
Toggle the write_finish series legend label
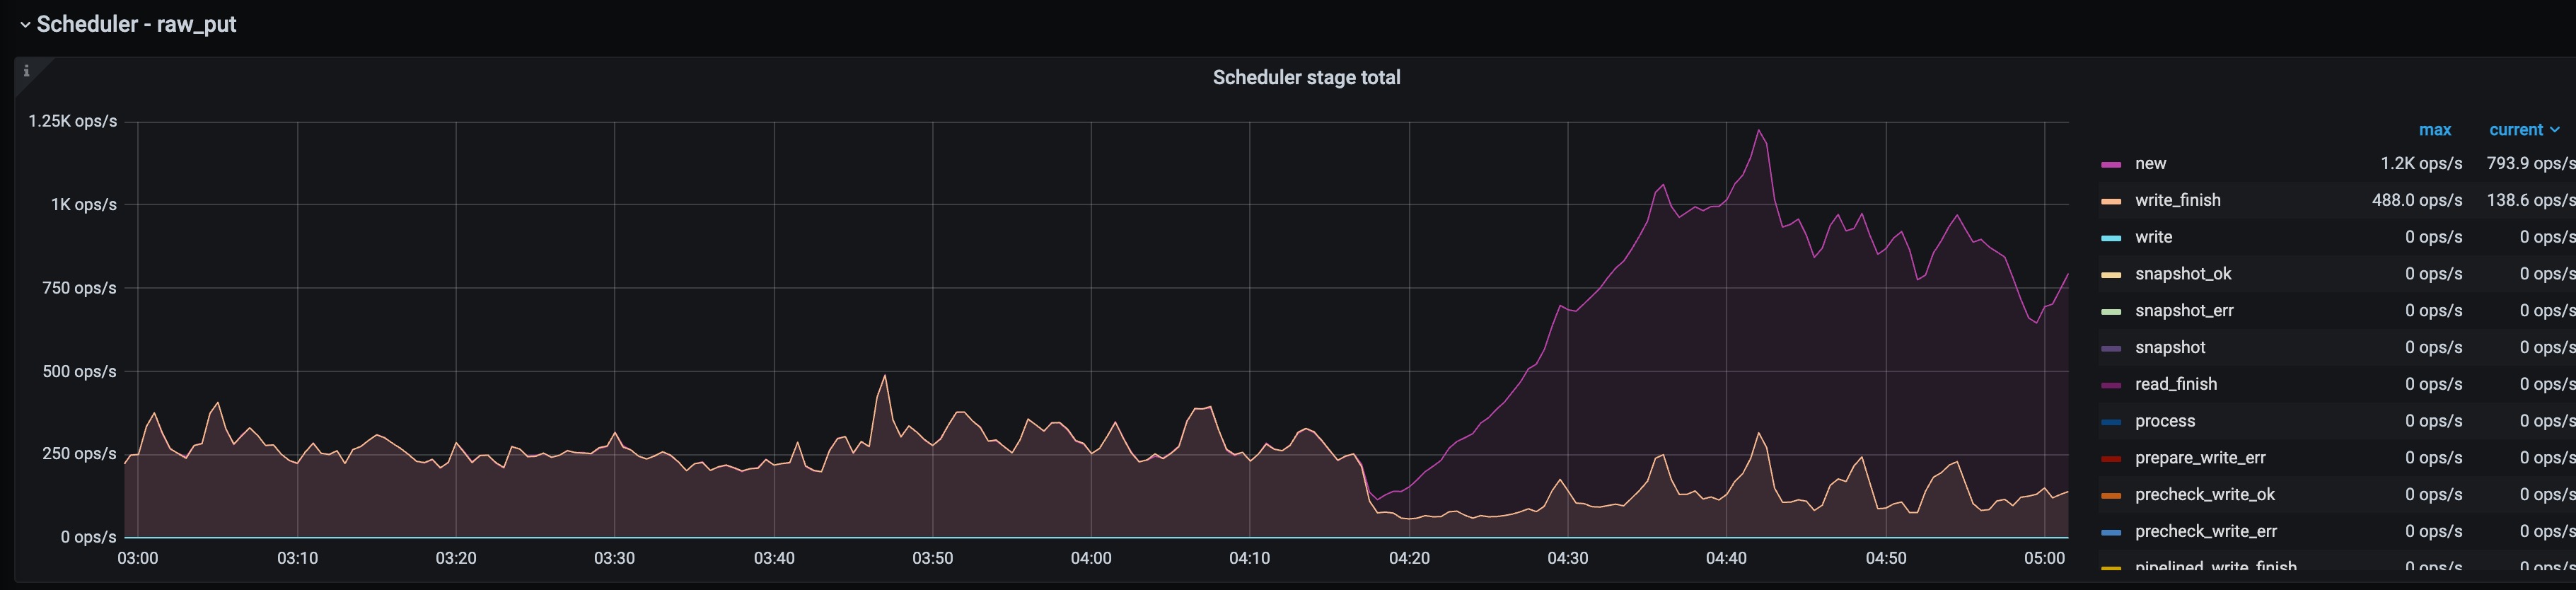[x=2177, y=200]
